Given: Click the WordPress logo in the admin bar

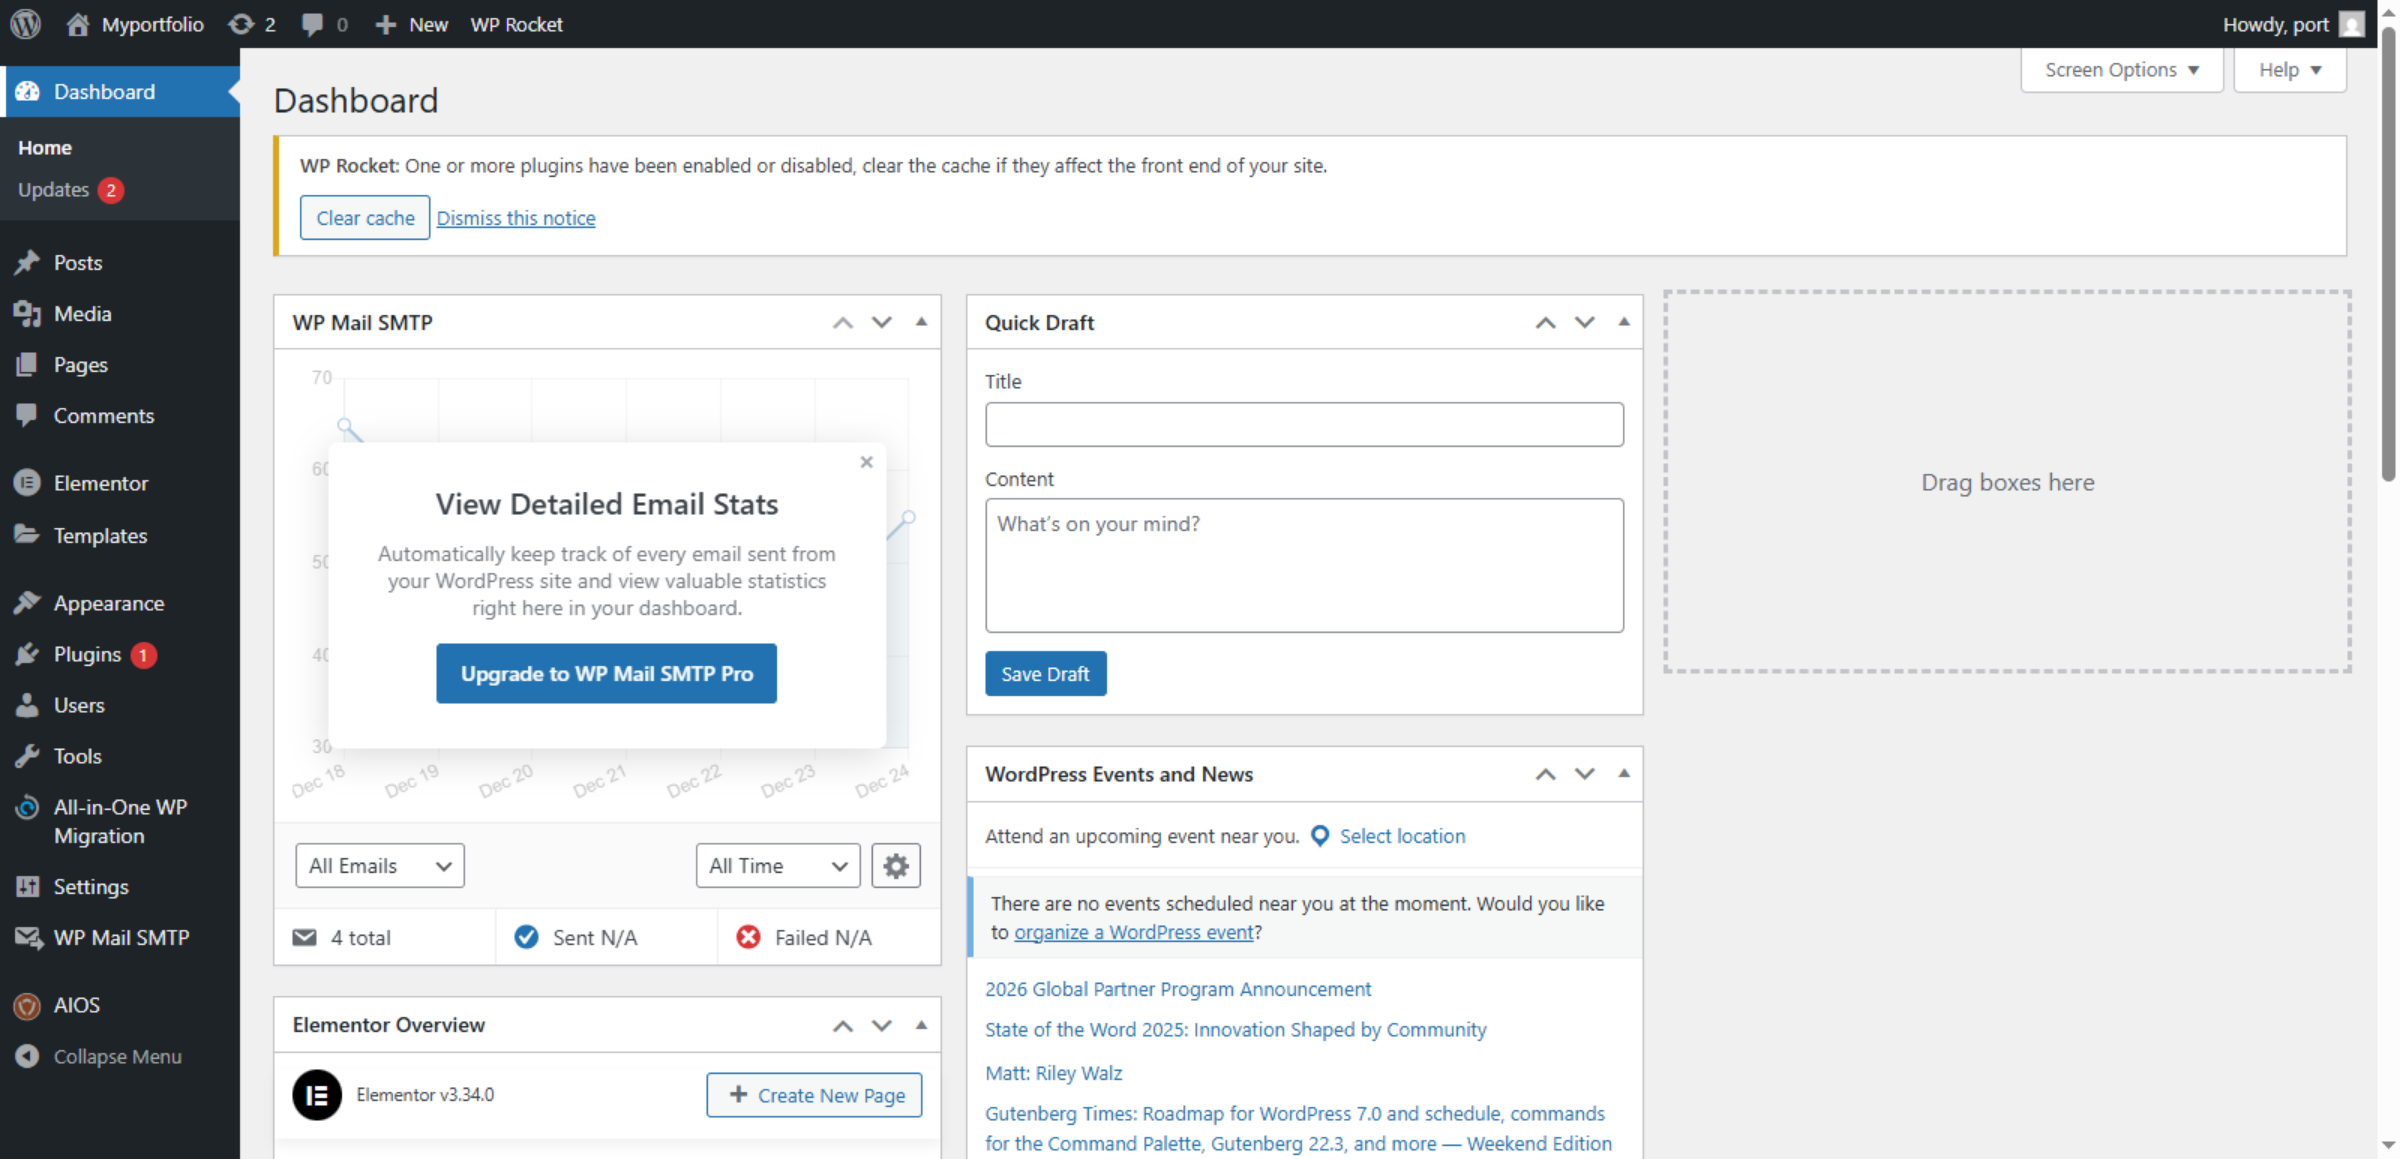Looking at the screenshot, I should click(24, 24).
